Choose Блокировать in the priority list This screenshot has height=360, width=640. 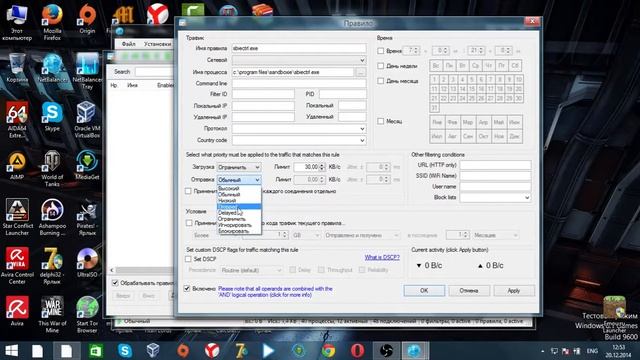tap(238, 231)
